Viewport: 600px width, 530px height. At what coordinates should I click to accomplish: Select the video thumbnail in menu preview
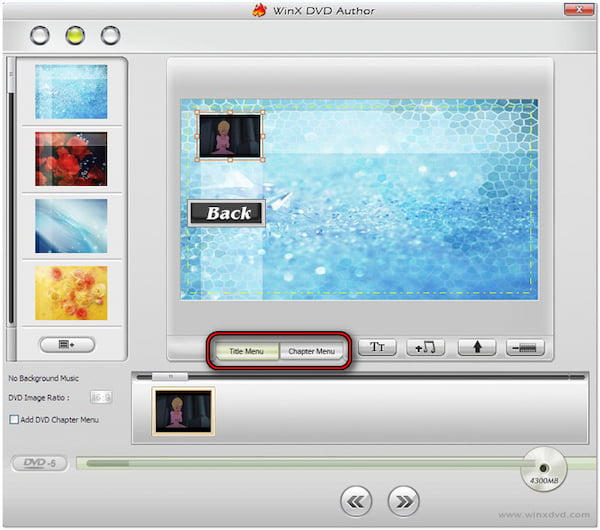coord(230,134)
